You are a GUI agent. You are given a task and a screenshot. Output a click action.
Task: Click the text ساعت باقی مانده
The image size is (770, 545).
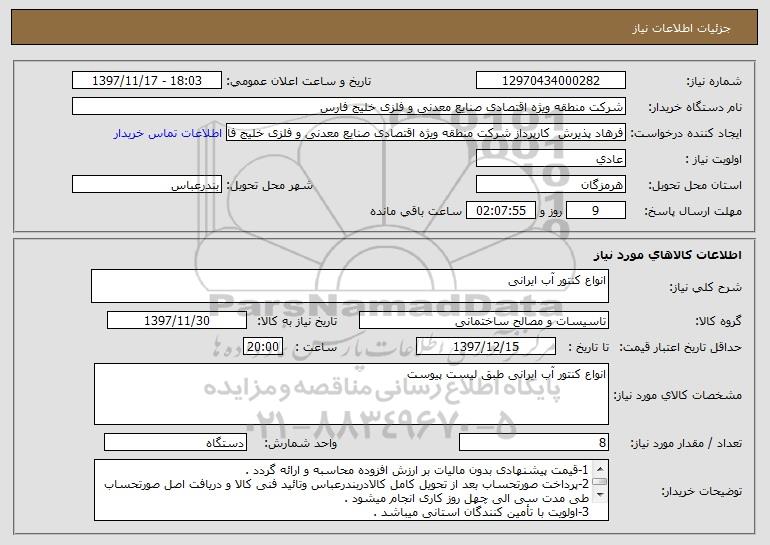[416, 211]
